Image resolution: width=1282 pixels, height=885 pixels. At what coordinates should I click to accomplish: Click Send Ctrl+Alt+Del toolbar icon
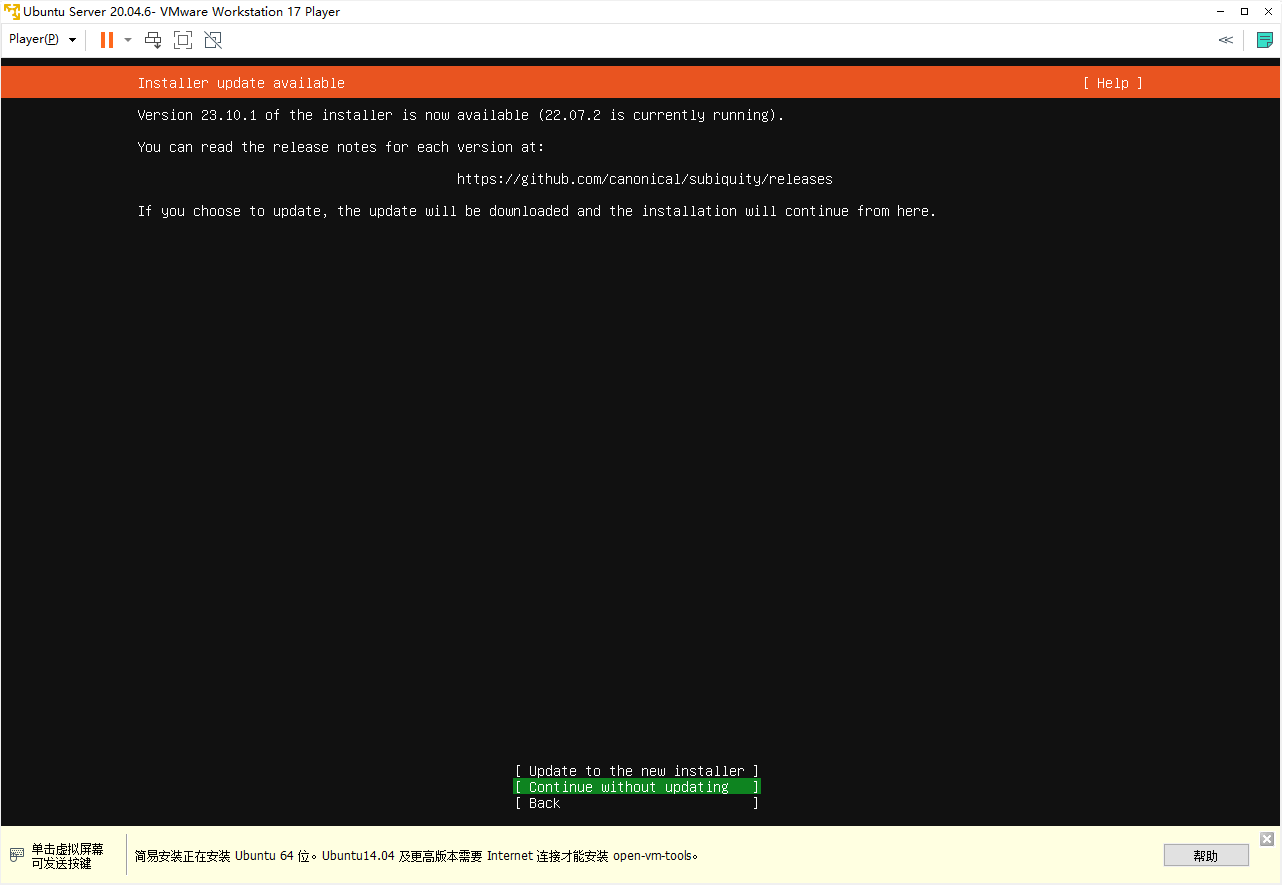click(x=153, y=40)
